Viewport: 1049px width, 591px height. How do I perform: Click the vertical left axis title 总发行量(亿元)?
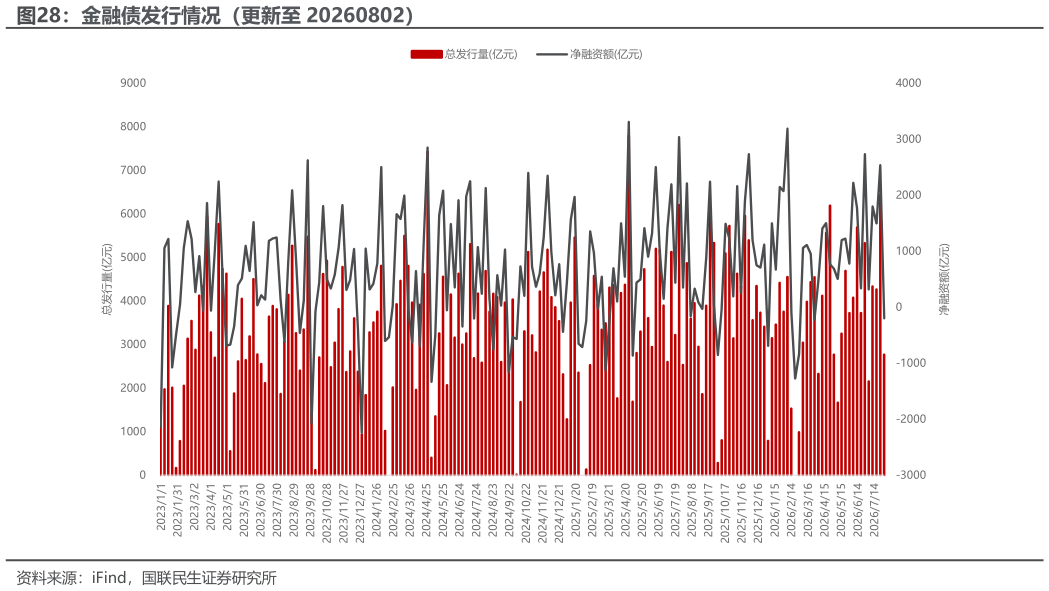click(107, 279)
